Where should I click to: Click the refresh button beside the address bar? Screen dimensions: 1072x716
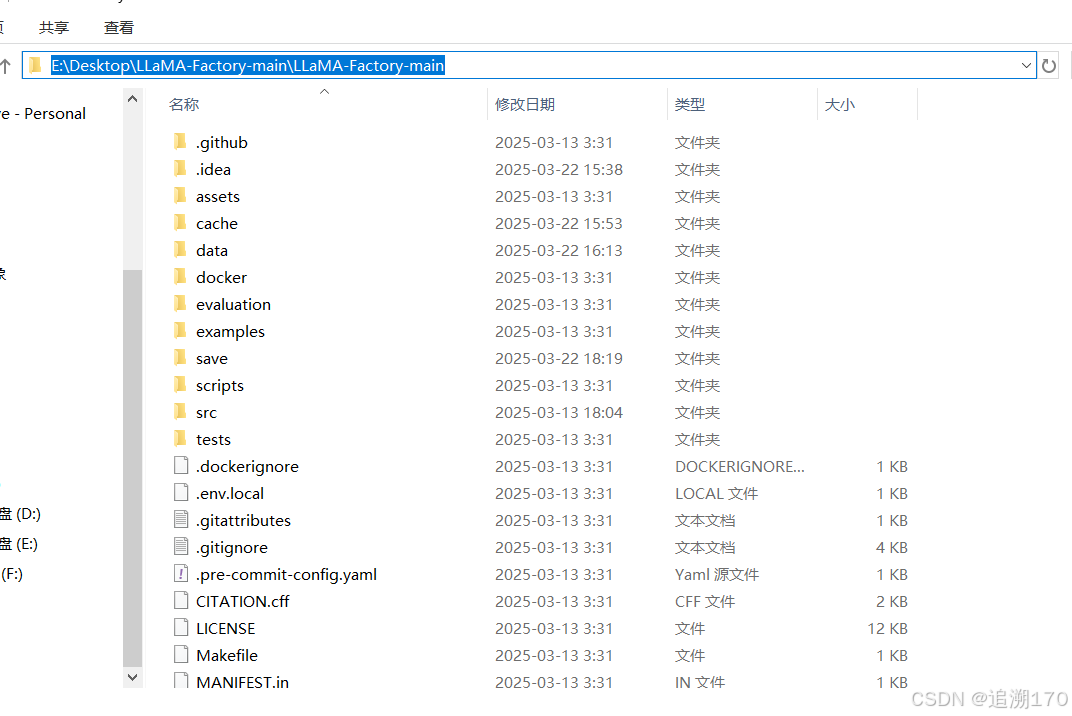coord(1049,66)
